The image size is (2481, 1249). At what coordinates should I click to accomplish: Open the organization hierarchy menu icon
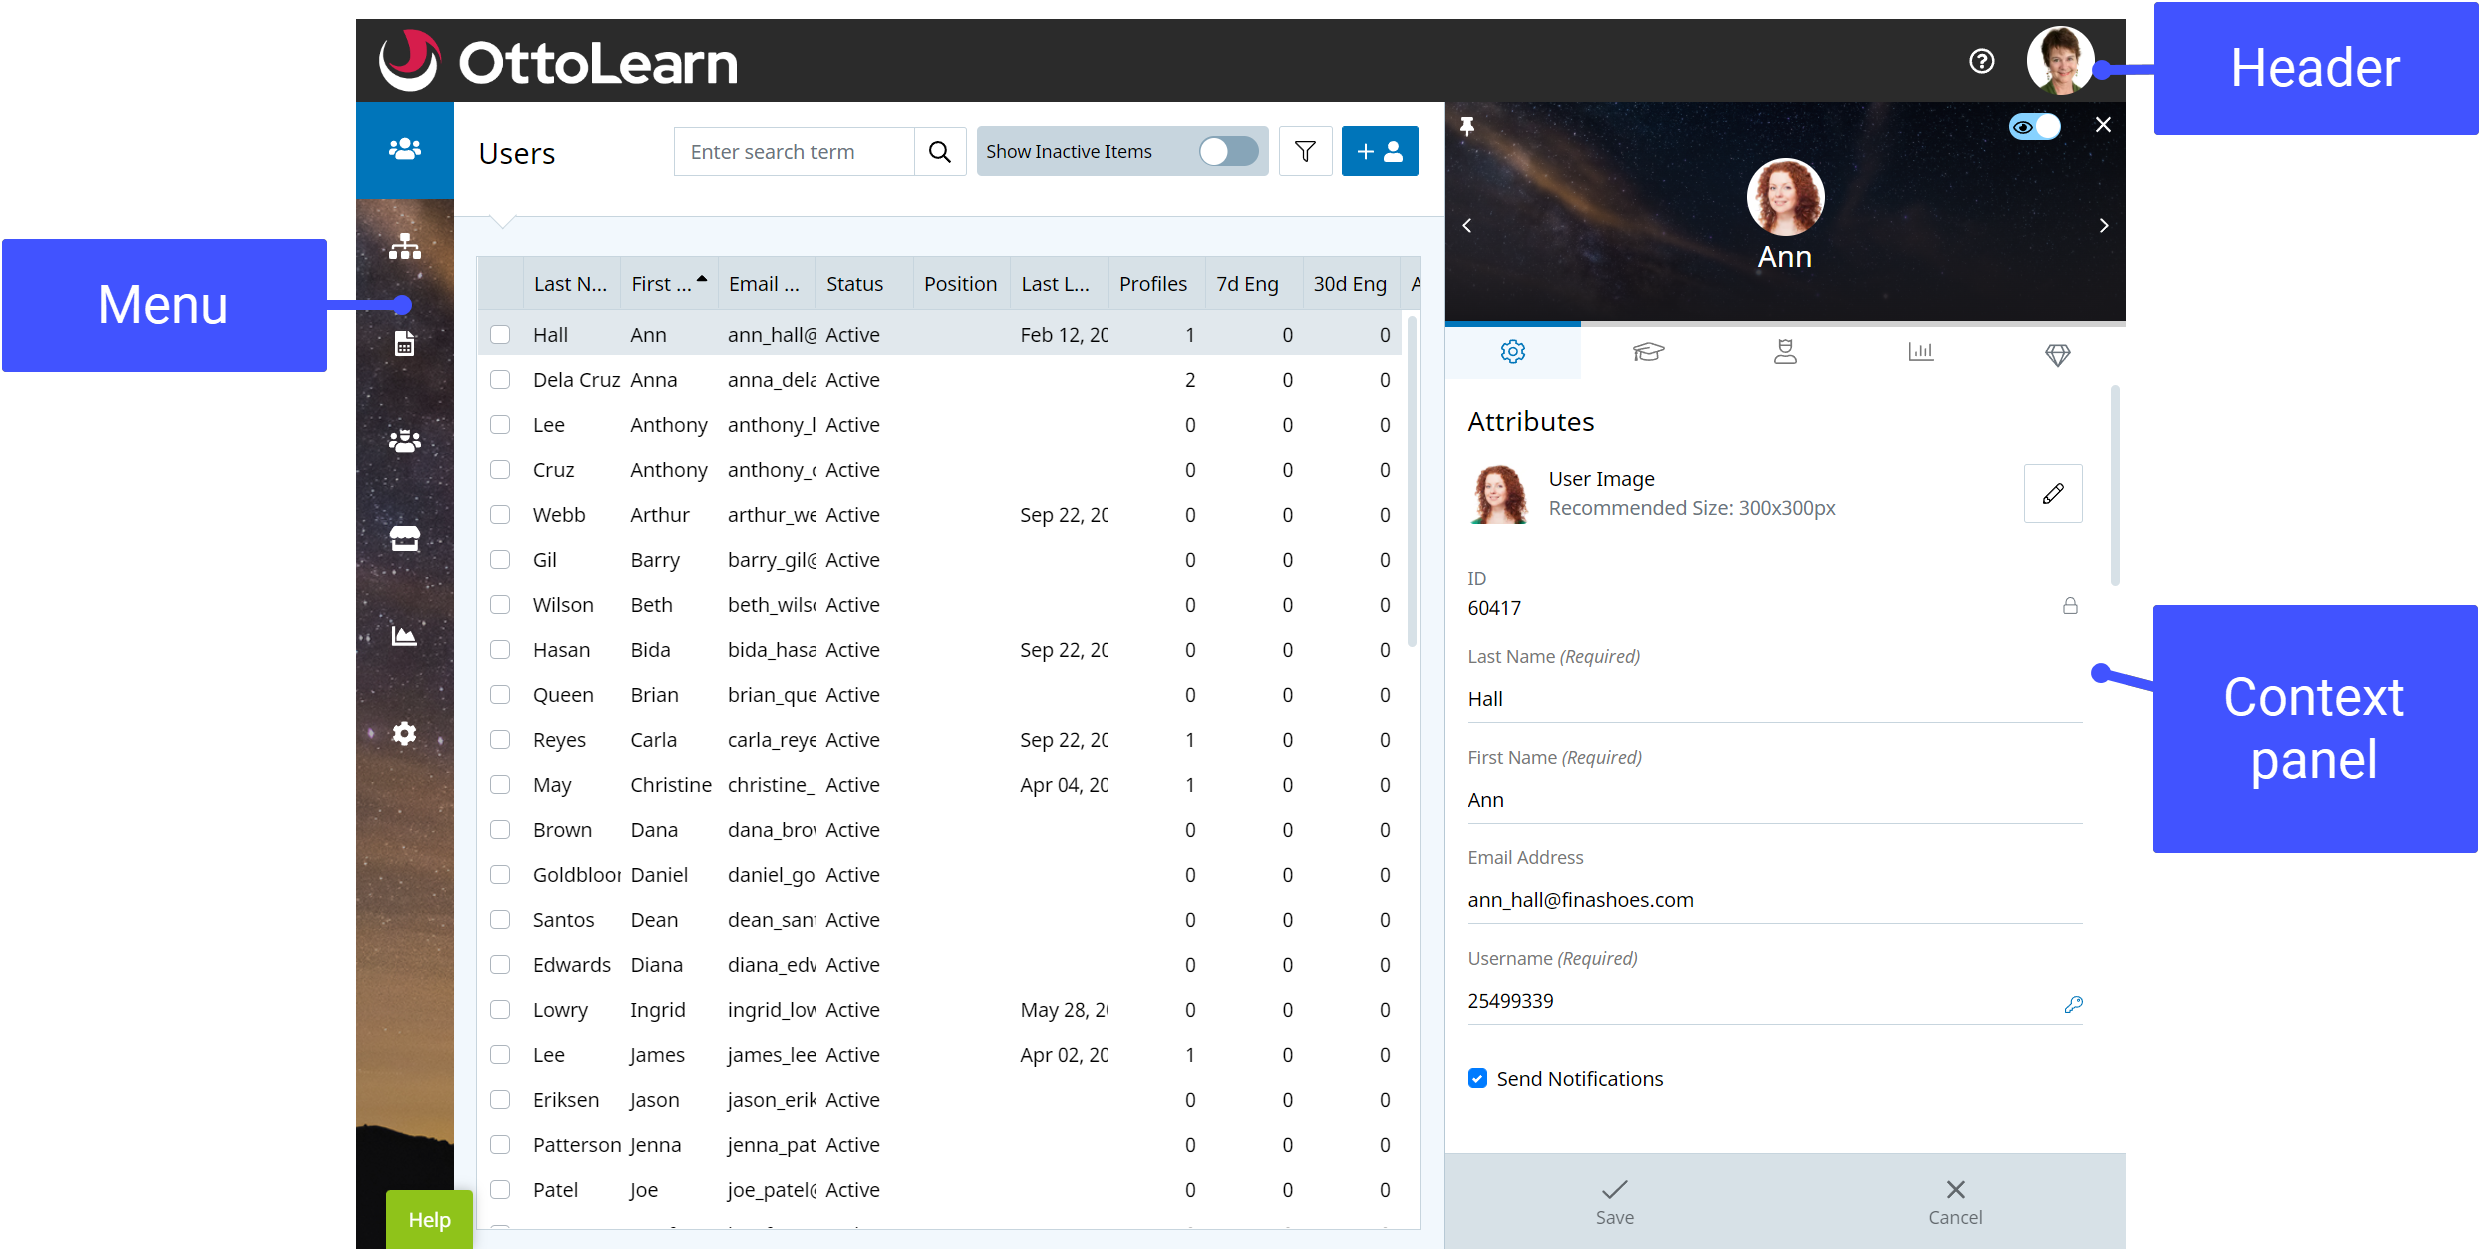(404, 246)
